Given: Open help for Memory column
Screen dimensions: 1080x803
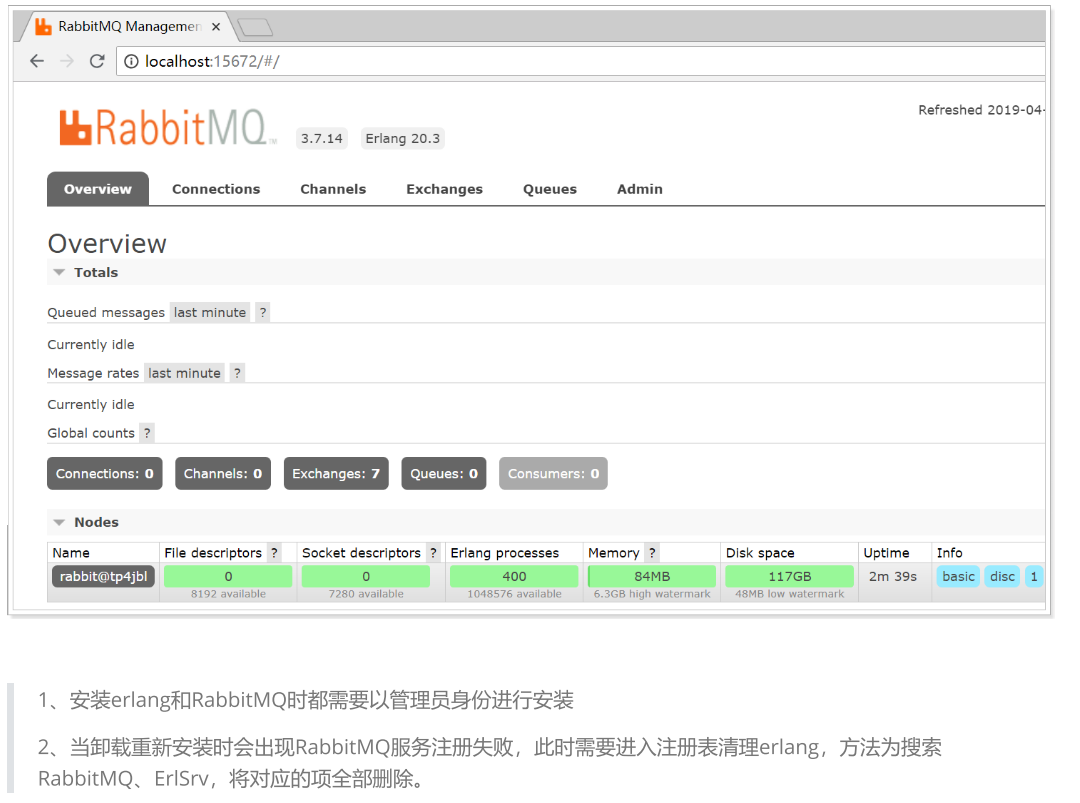Looking at the screenshot, I should tap(652, 553).
